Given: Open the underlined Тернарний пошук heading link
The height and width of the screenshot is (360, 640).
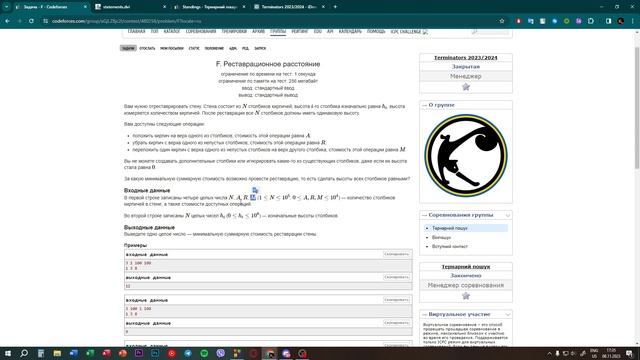Looking at the screenshot, I should 466,267.
